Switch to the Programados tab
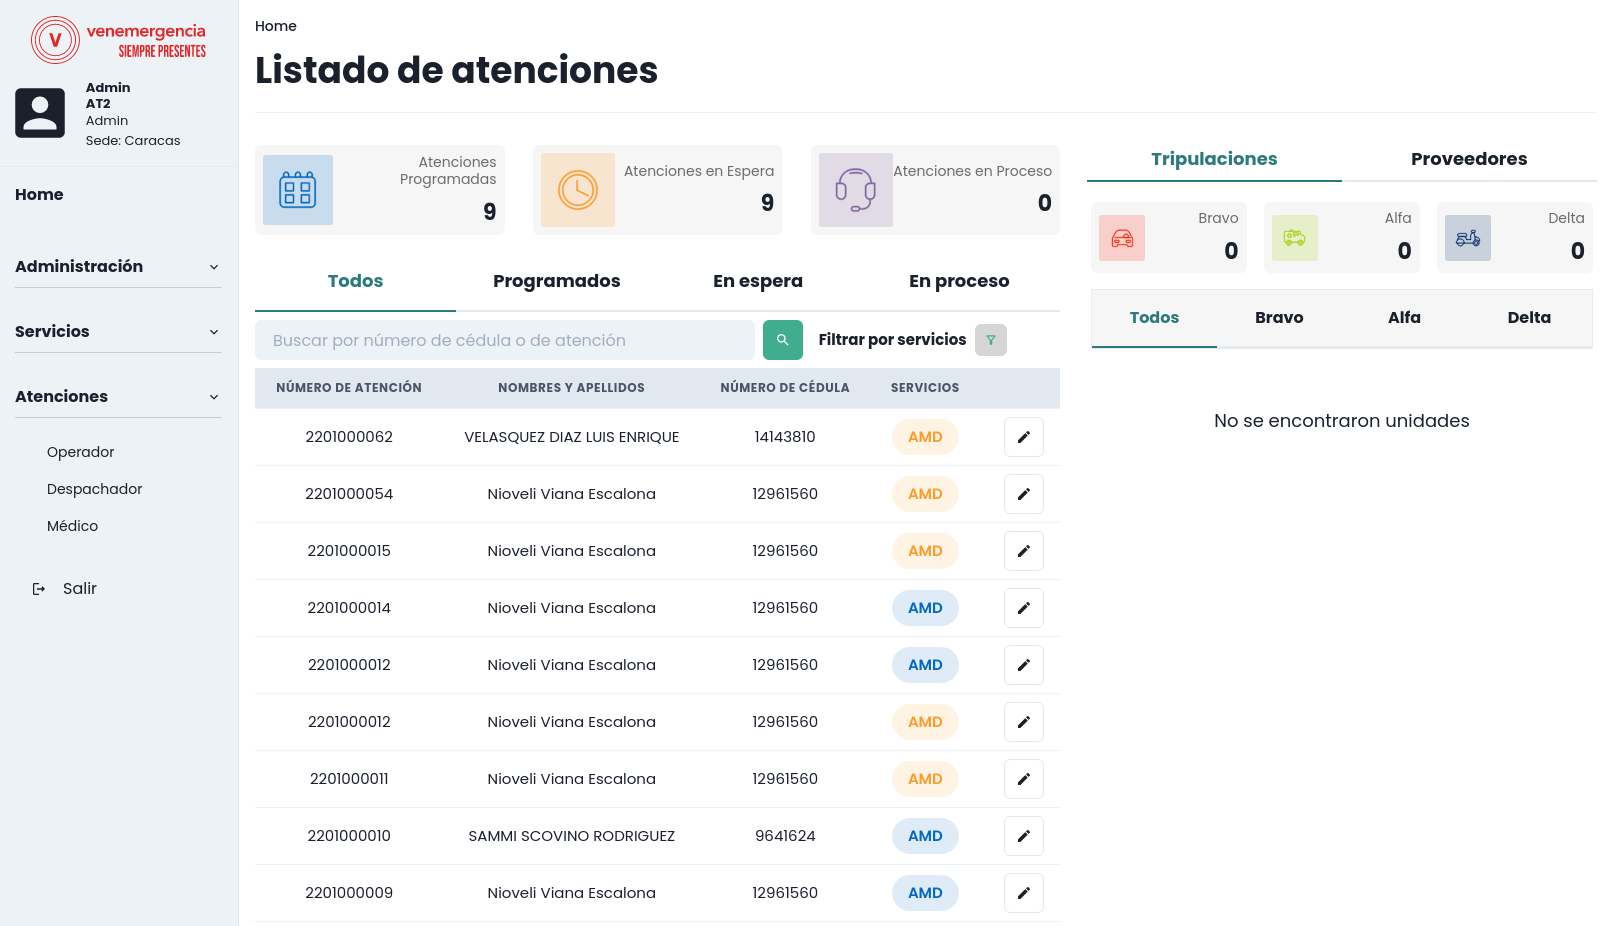This screenshot has width=1613, height=926. (556, 281)
